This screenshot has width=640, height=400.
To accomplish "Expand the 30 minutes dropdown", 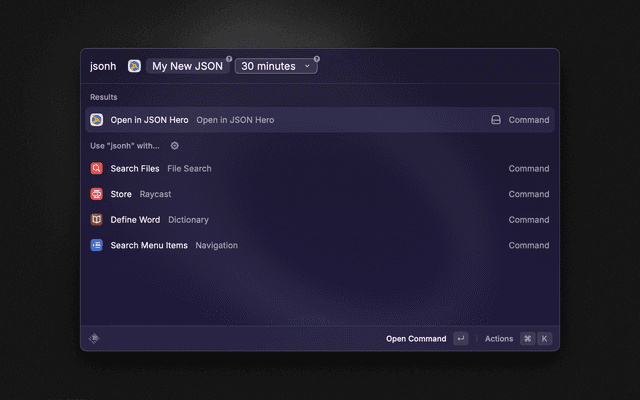I will click(x=275, y=66).
